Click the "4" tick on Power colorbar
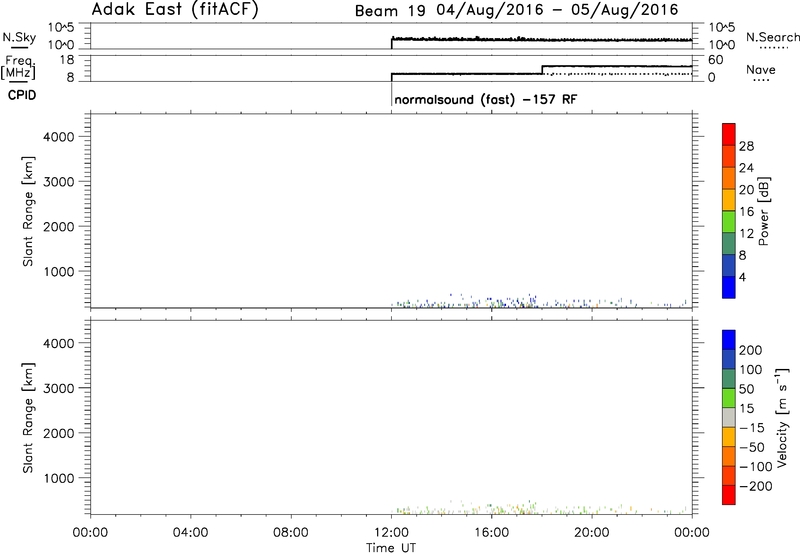The width and height of the screenshot is (800, 554). click(x=743, y=277)
